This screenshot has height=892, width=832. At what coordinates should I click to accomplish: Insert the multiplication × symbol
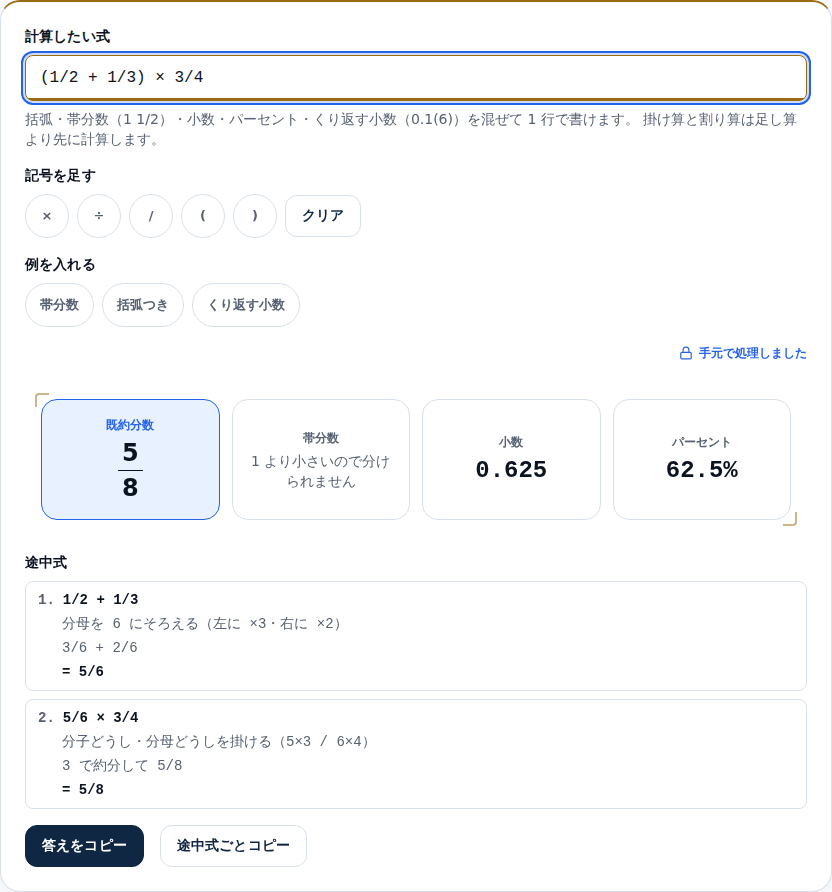[x=47, y=216]
